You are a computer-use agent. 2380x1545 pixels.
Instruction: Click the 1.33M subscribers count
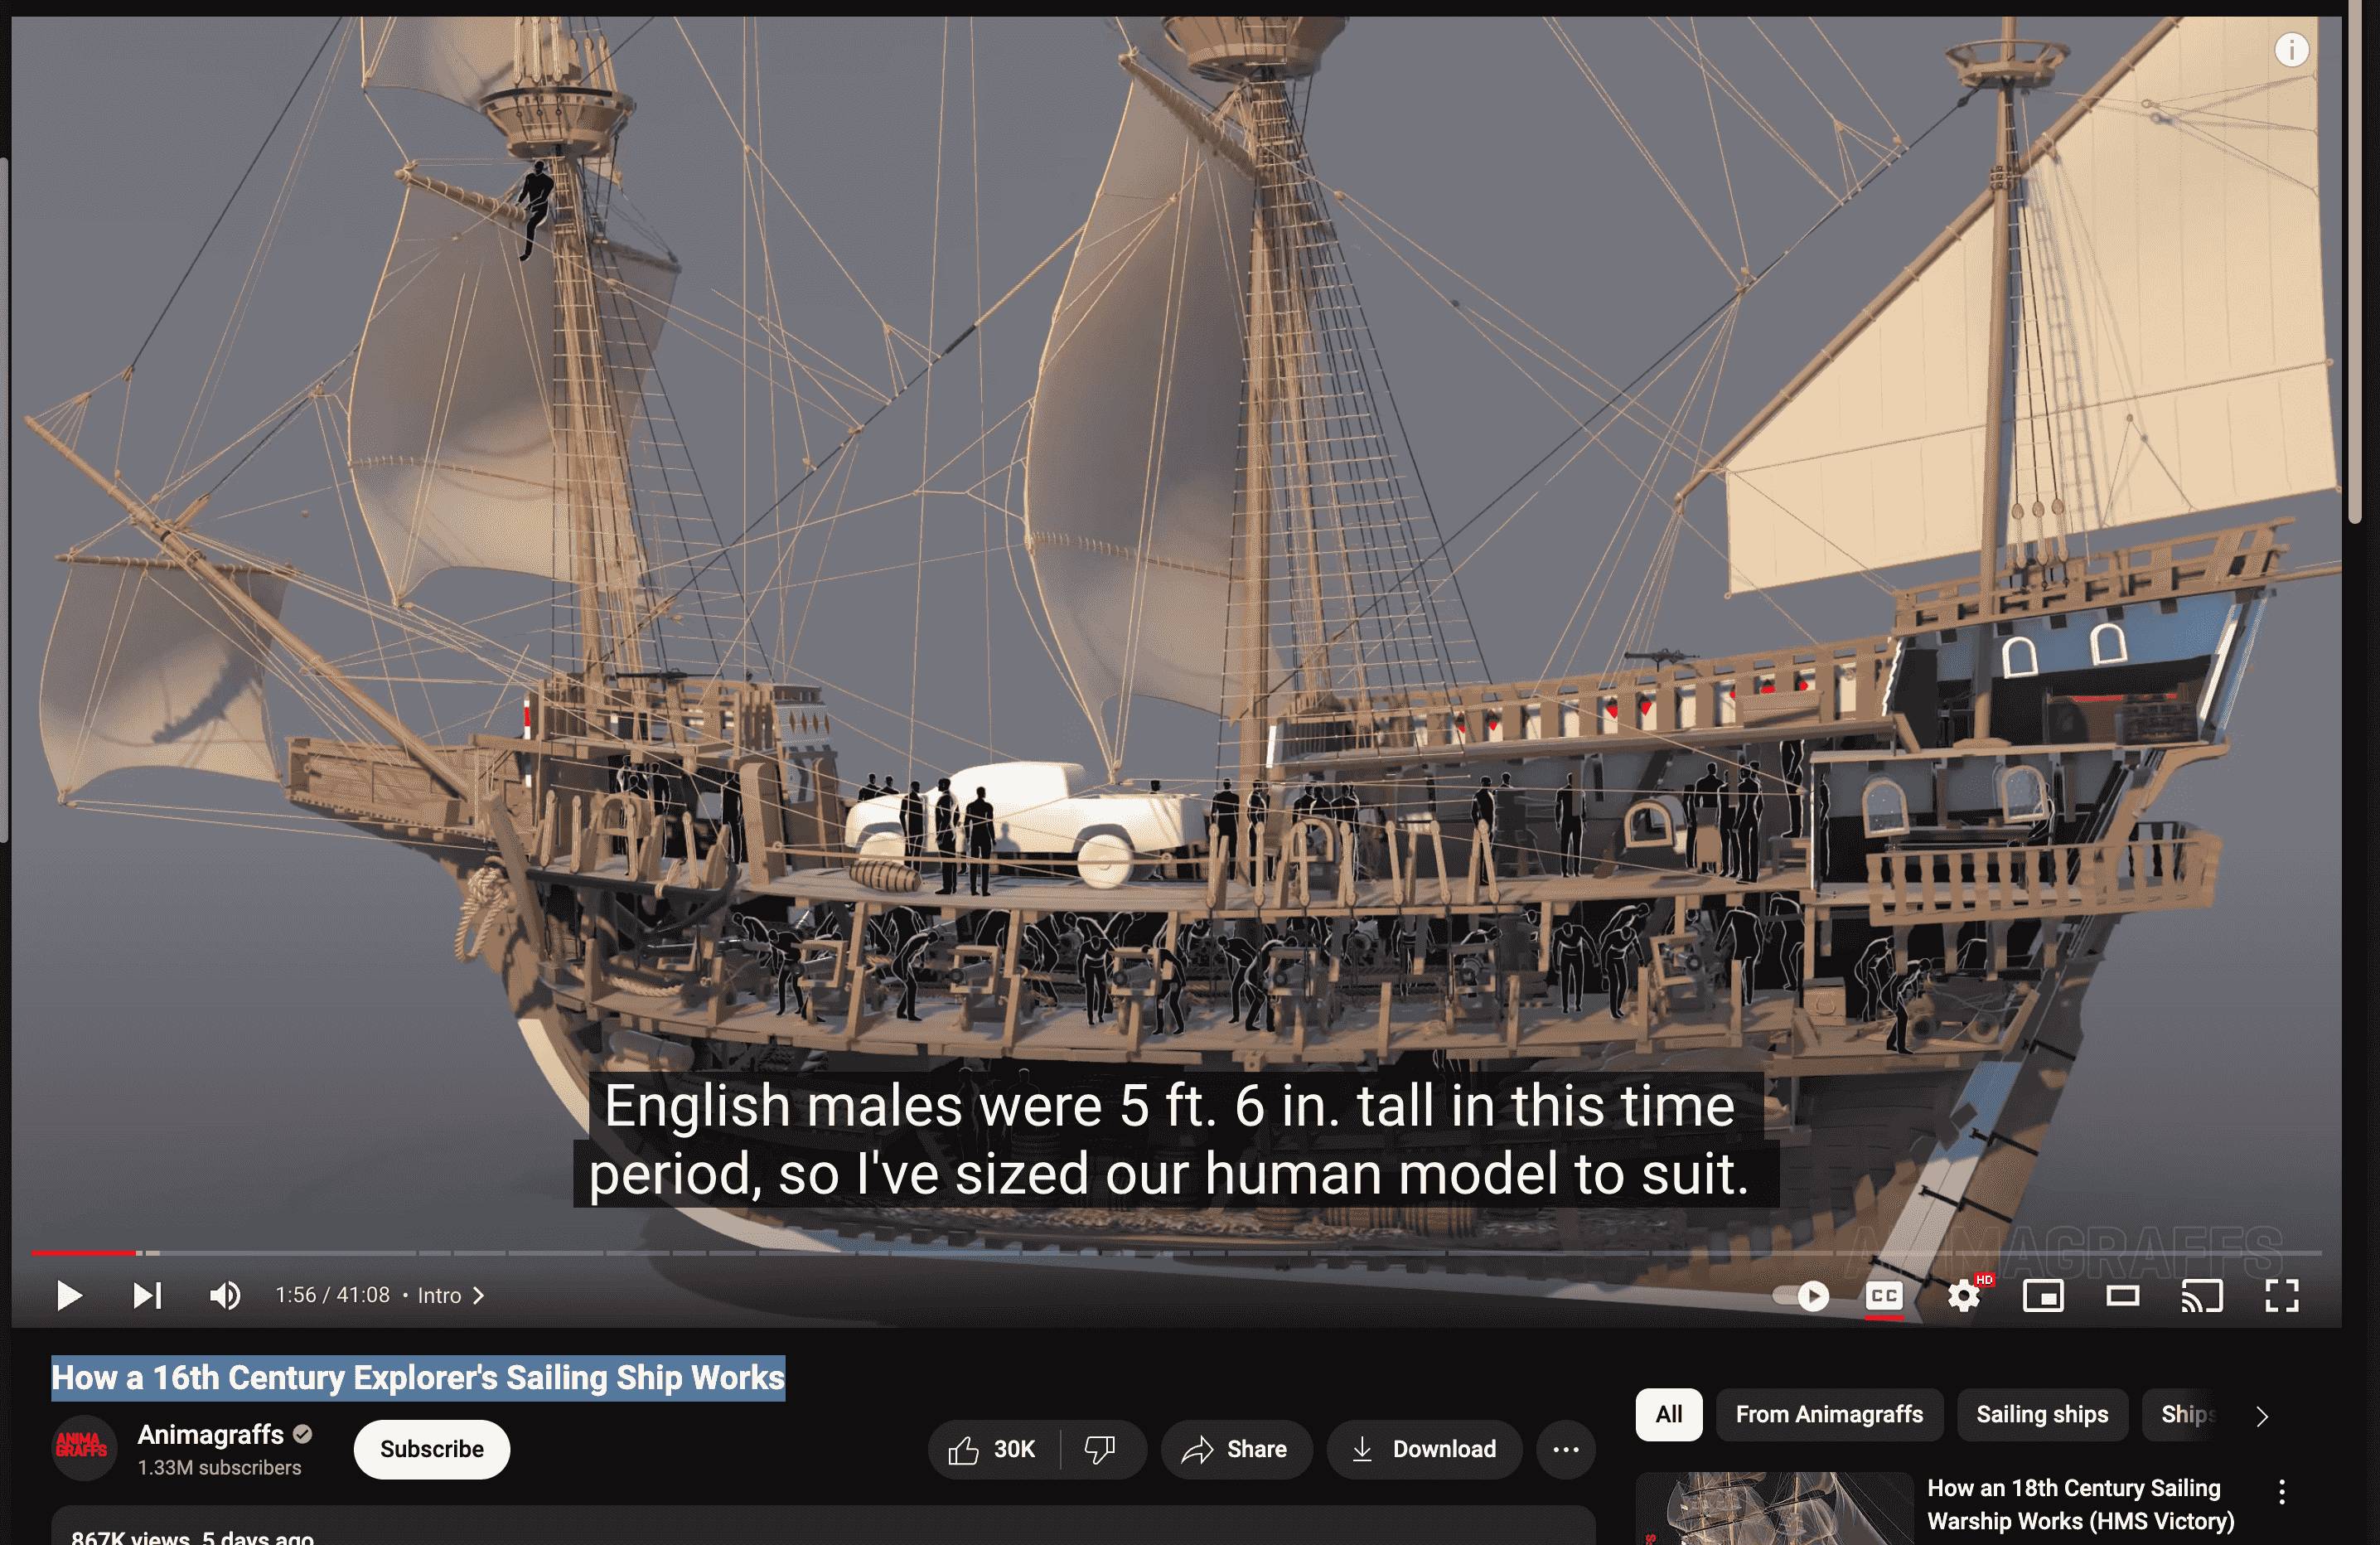tap(219, 1467)
